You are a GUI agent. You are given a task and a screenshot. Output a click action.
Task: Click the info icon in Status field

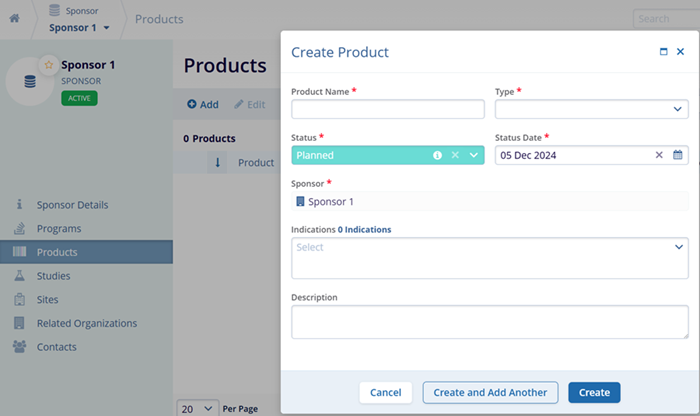coord(437,155)
